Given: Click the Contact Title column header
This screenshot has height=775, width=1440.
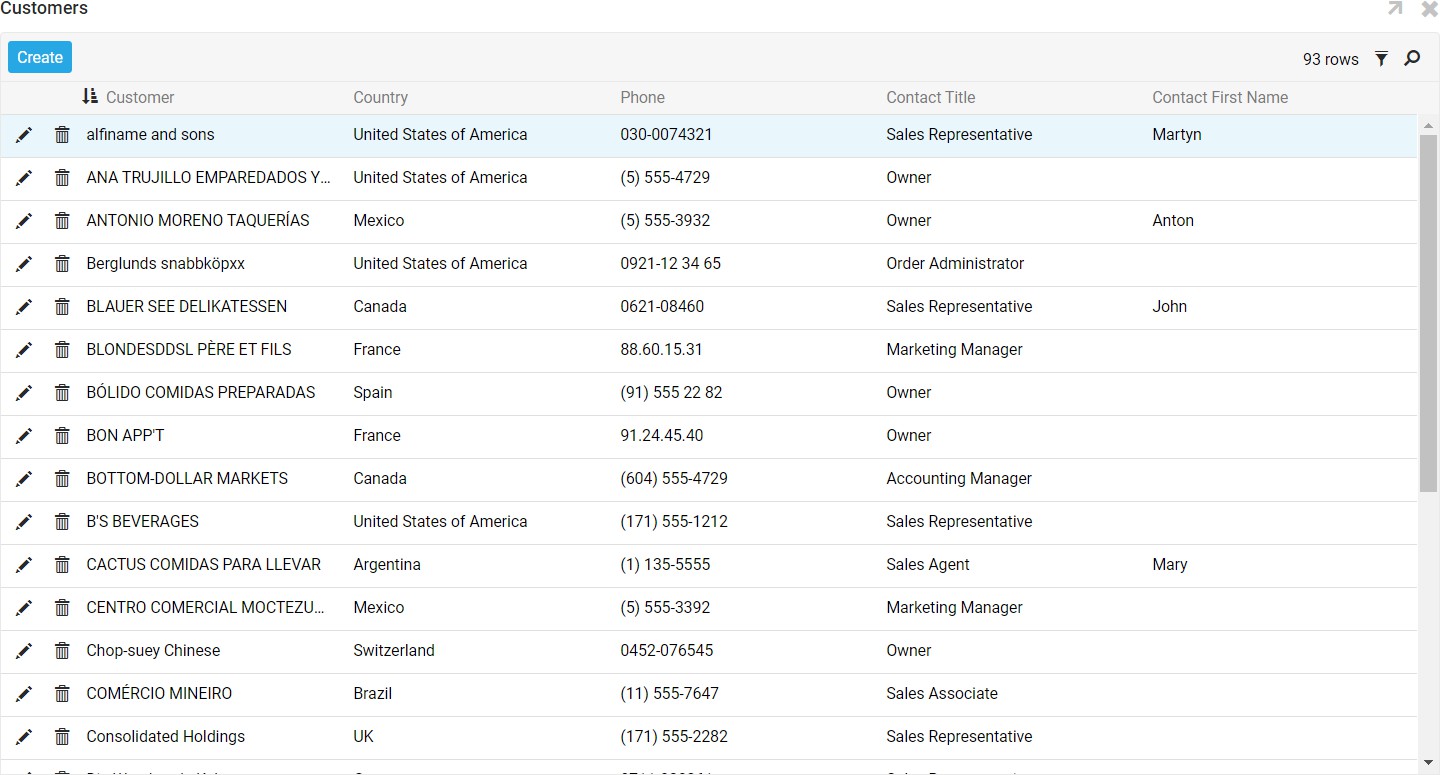Looking at the screenshot, I should [x=930, y=97].
